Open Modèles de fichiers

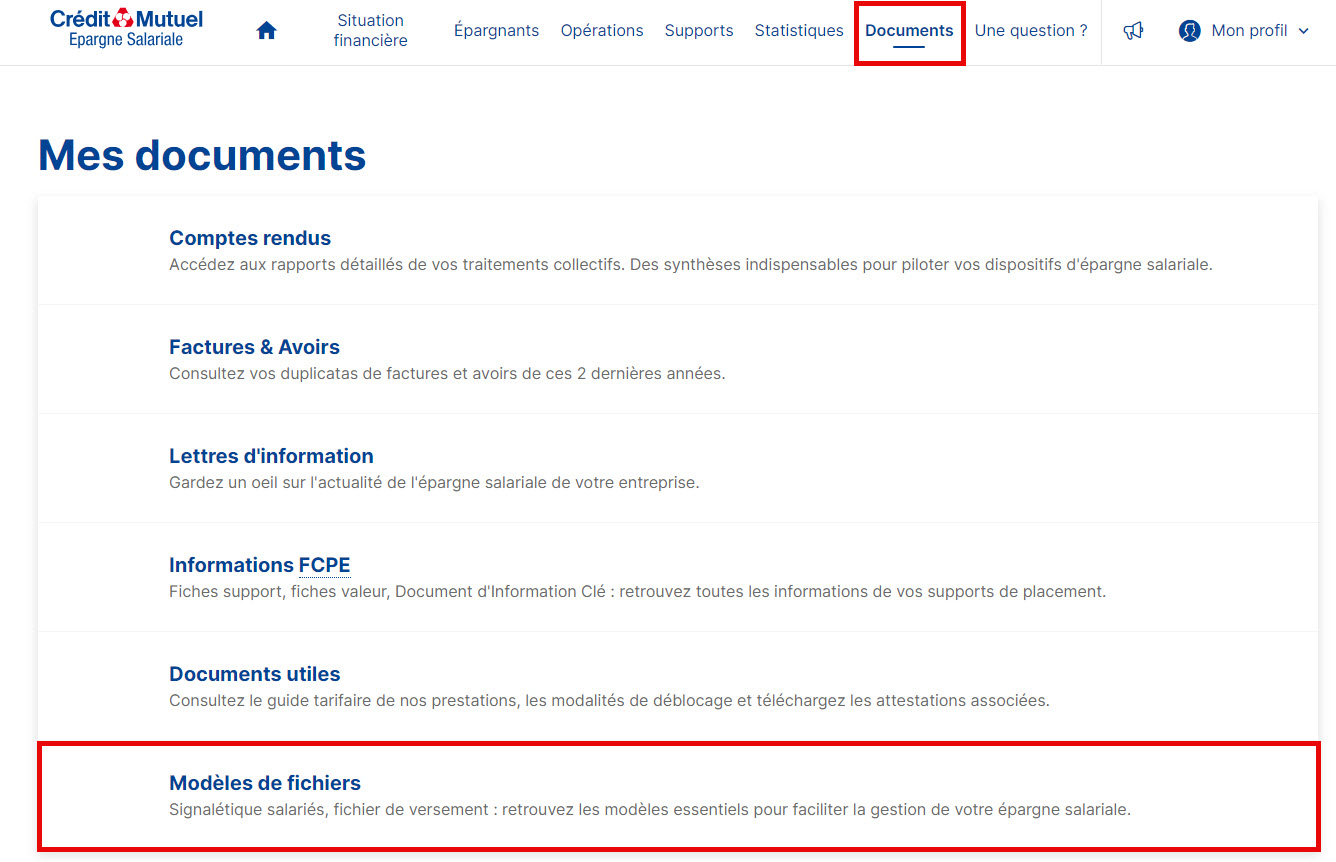click(265, 783)
